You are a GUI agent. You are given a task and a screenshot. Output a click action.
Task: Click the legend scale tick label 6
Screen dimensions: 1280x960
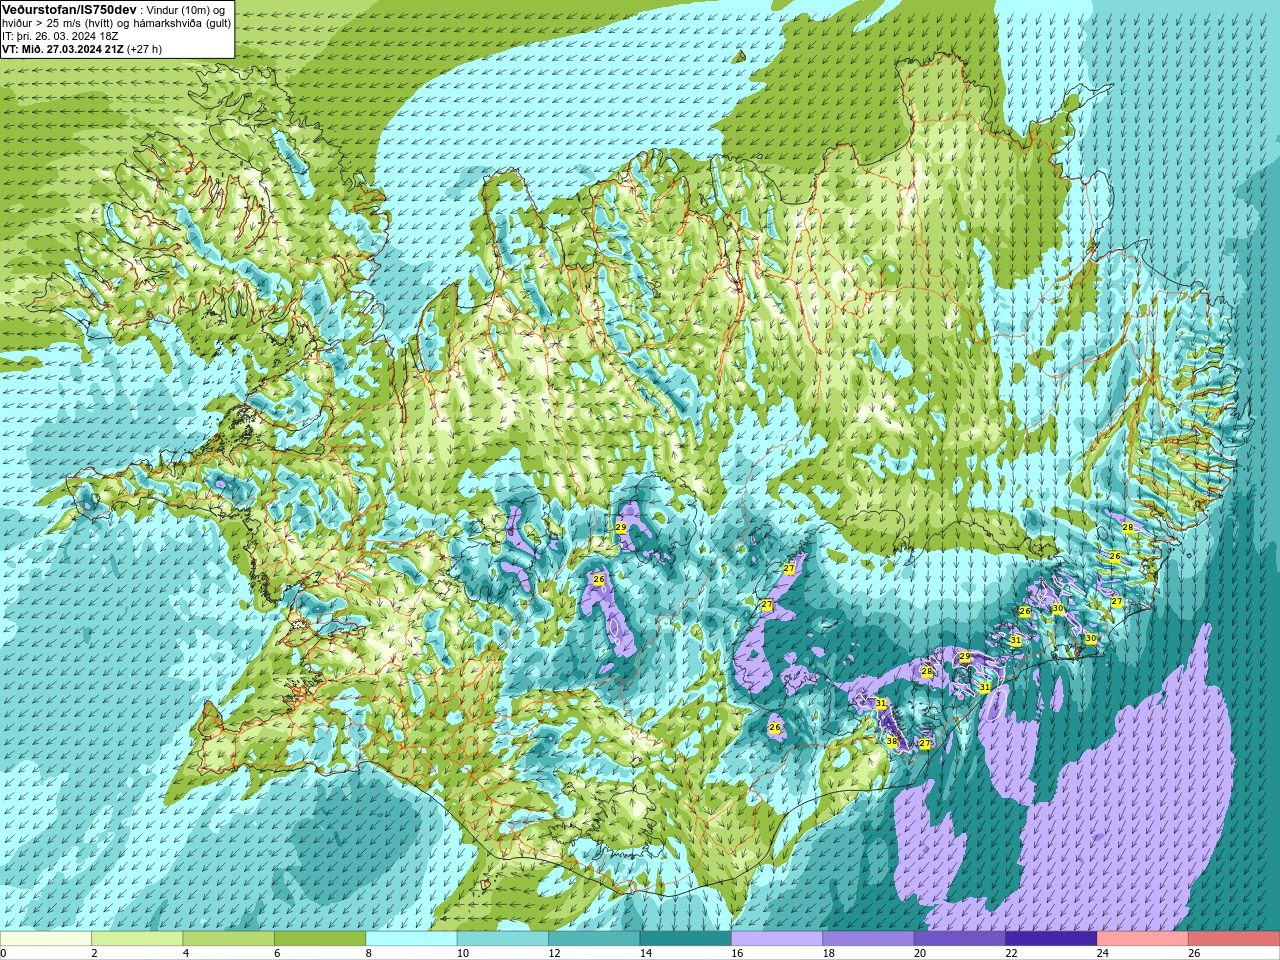(x=277, y=953)
